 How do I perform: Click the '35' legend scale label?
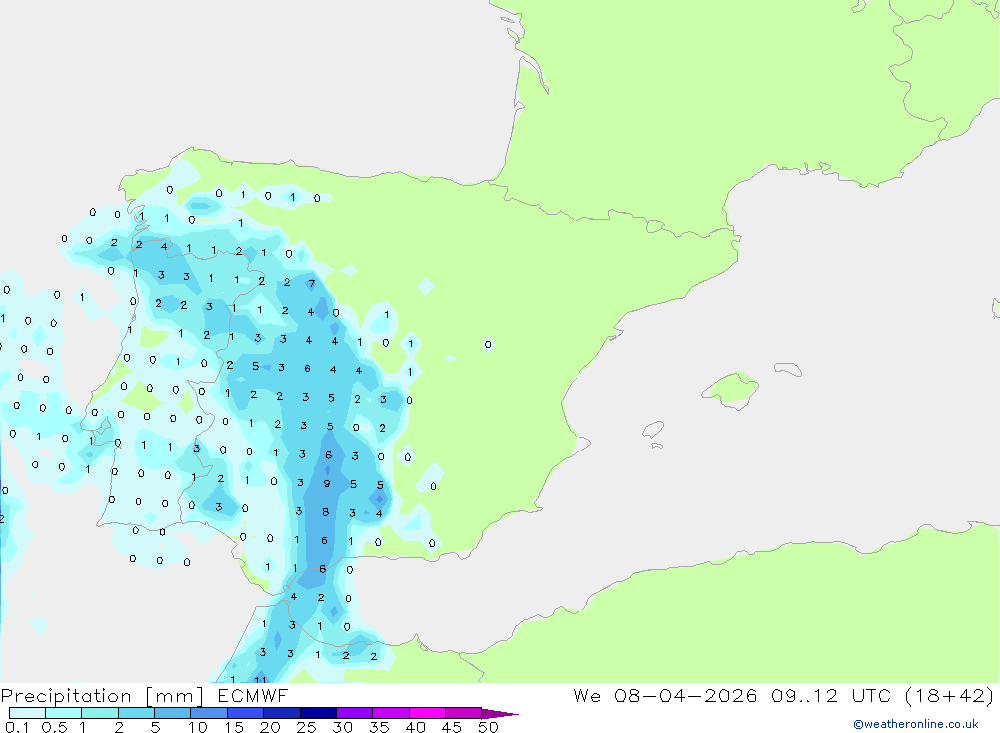click(x=379, y=727)
